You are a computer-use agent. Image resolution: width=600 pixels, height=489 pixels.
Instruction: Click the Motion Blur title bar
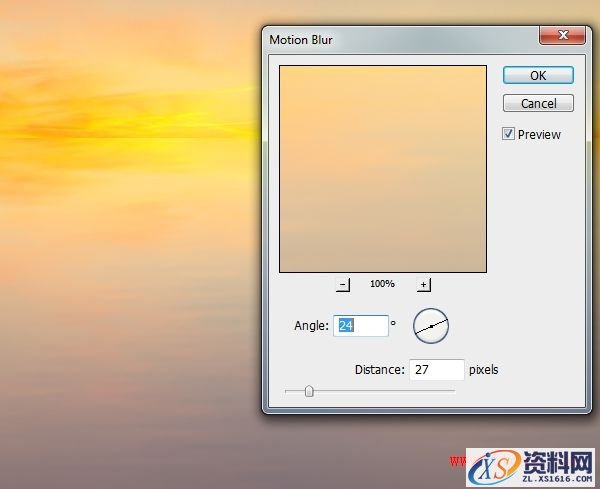pyautogui.click(x=400, y=39)
